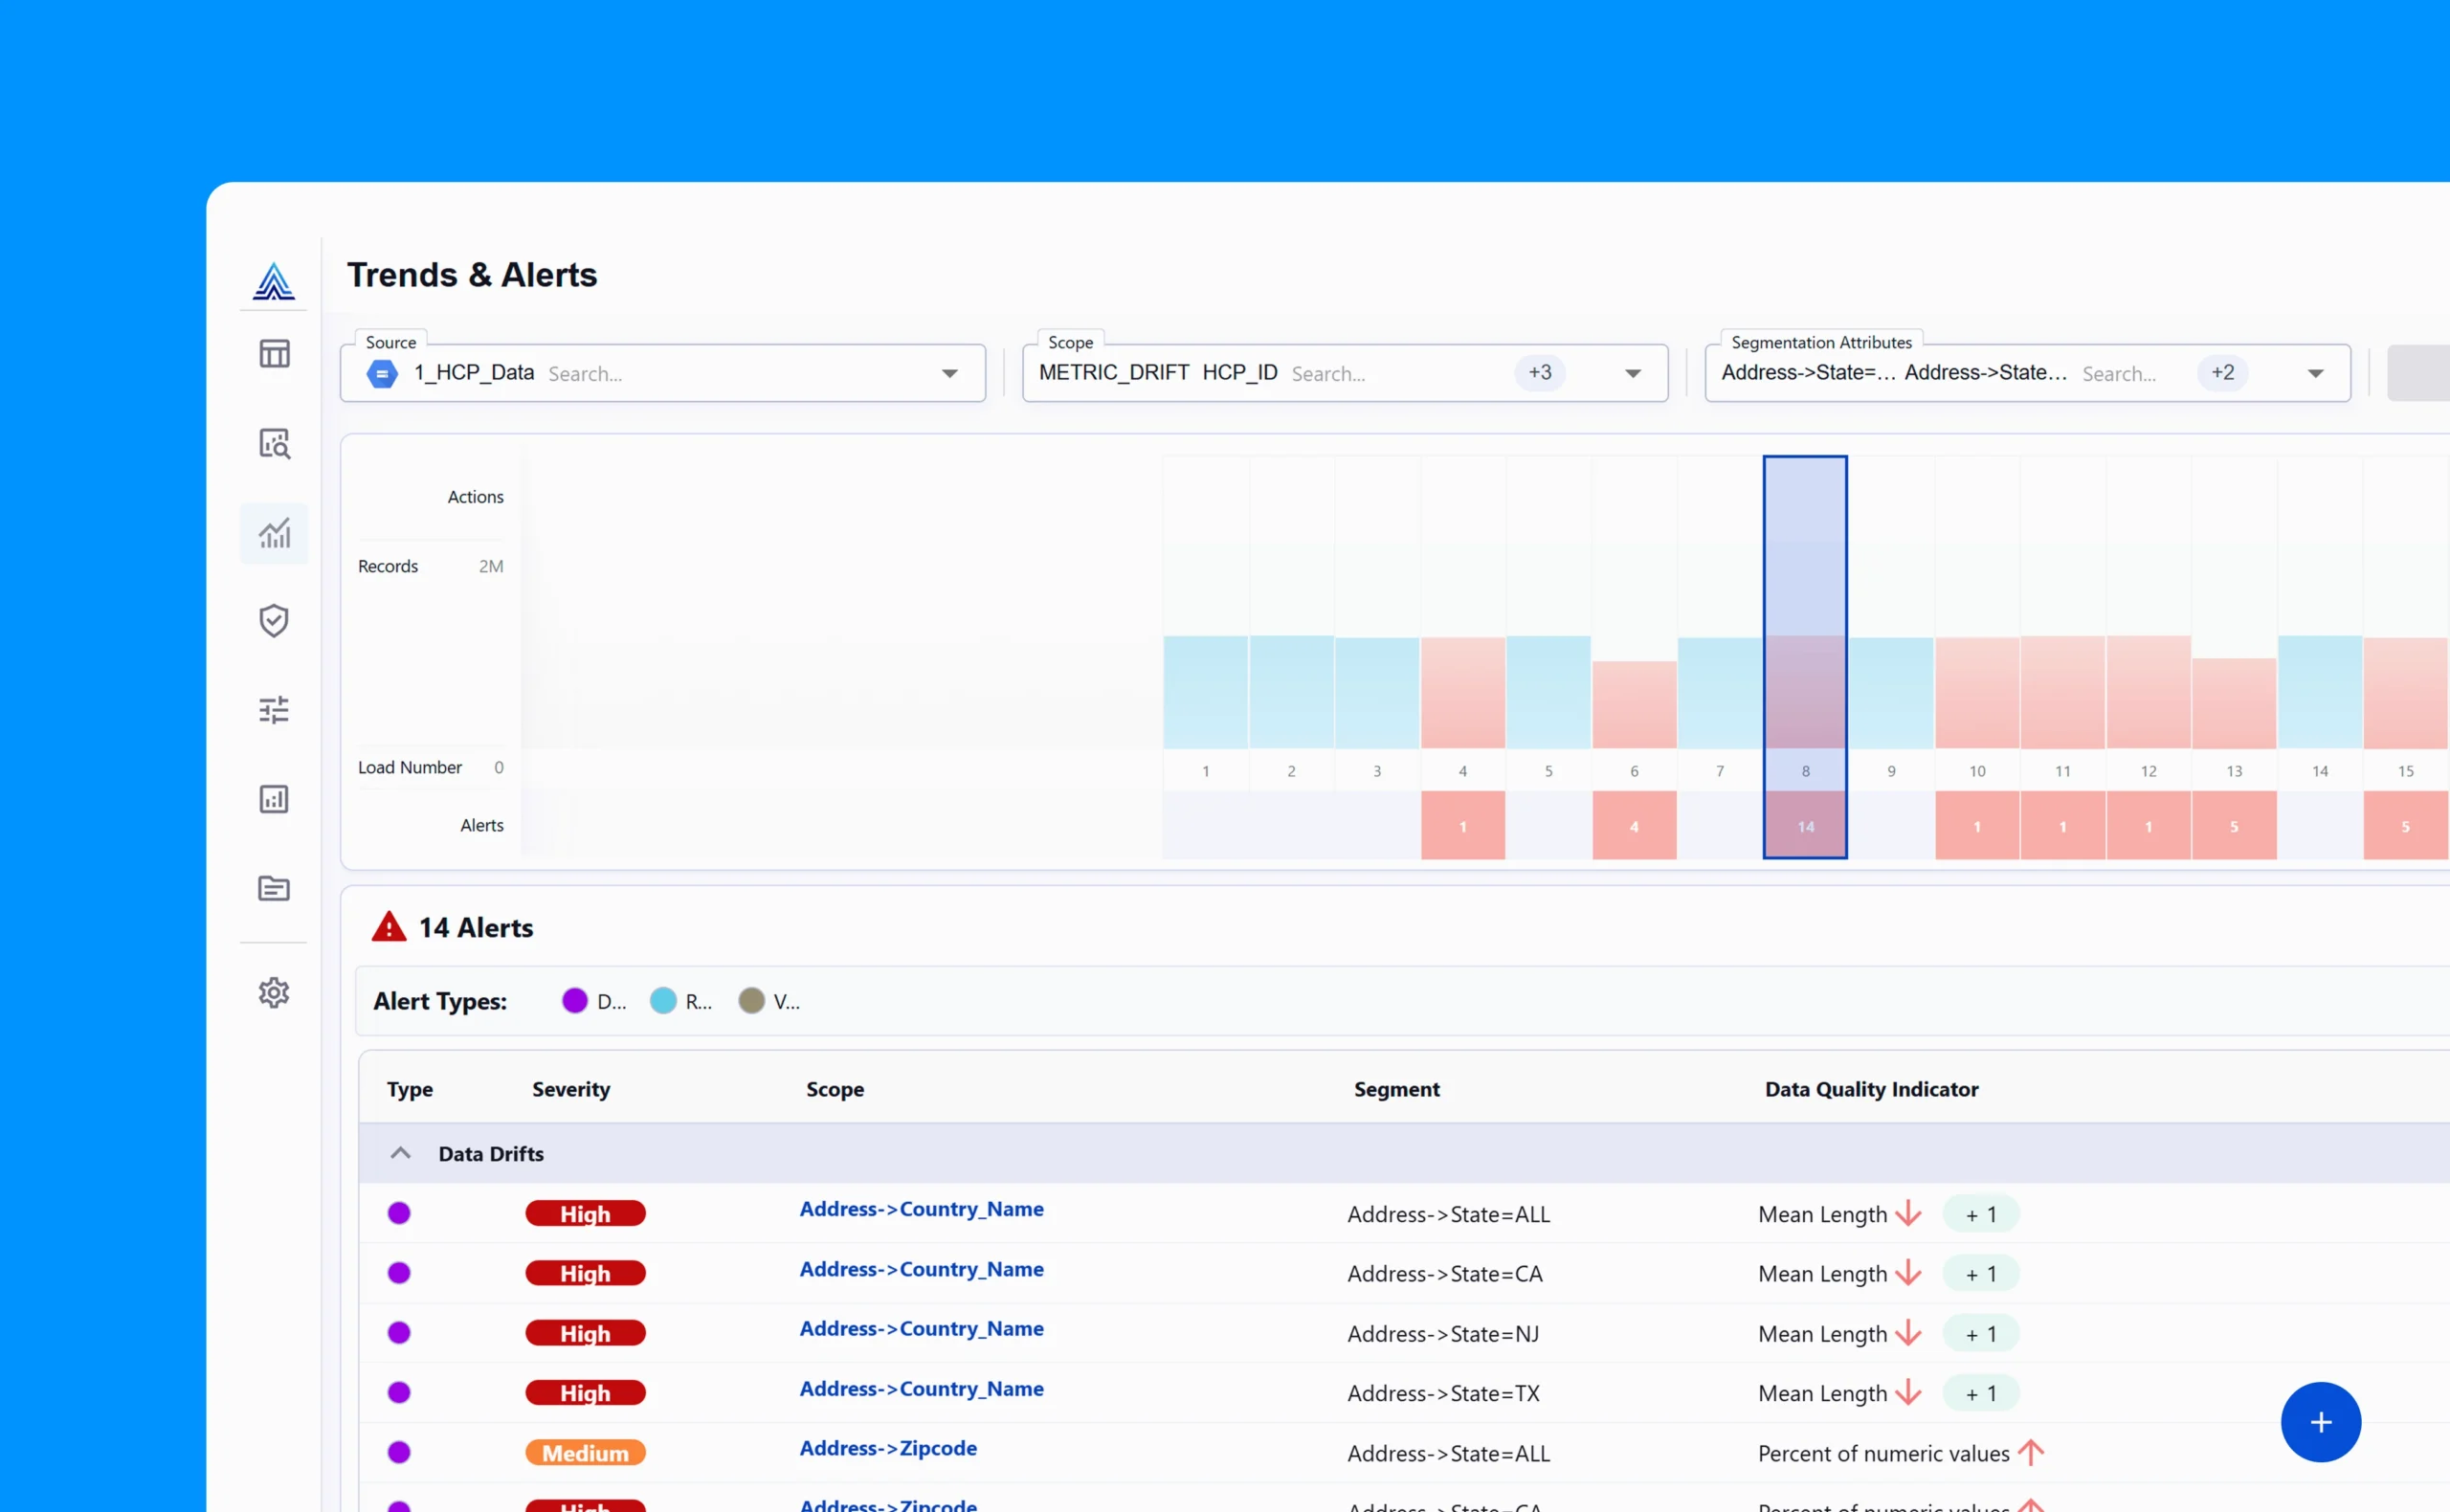Viewport: 2450px width, 1512px height.
Task: Expand the Scope dropdown arrow
Action: point(1632,373)
